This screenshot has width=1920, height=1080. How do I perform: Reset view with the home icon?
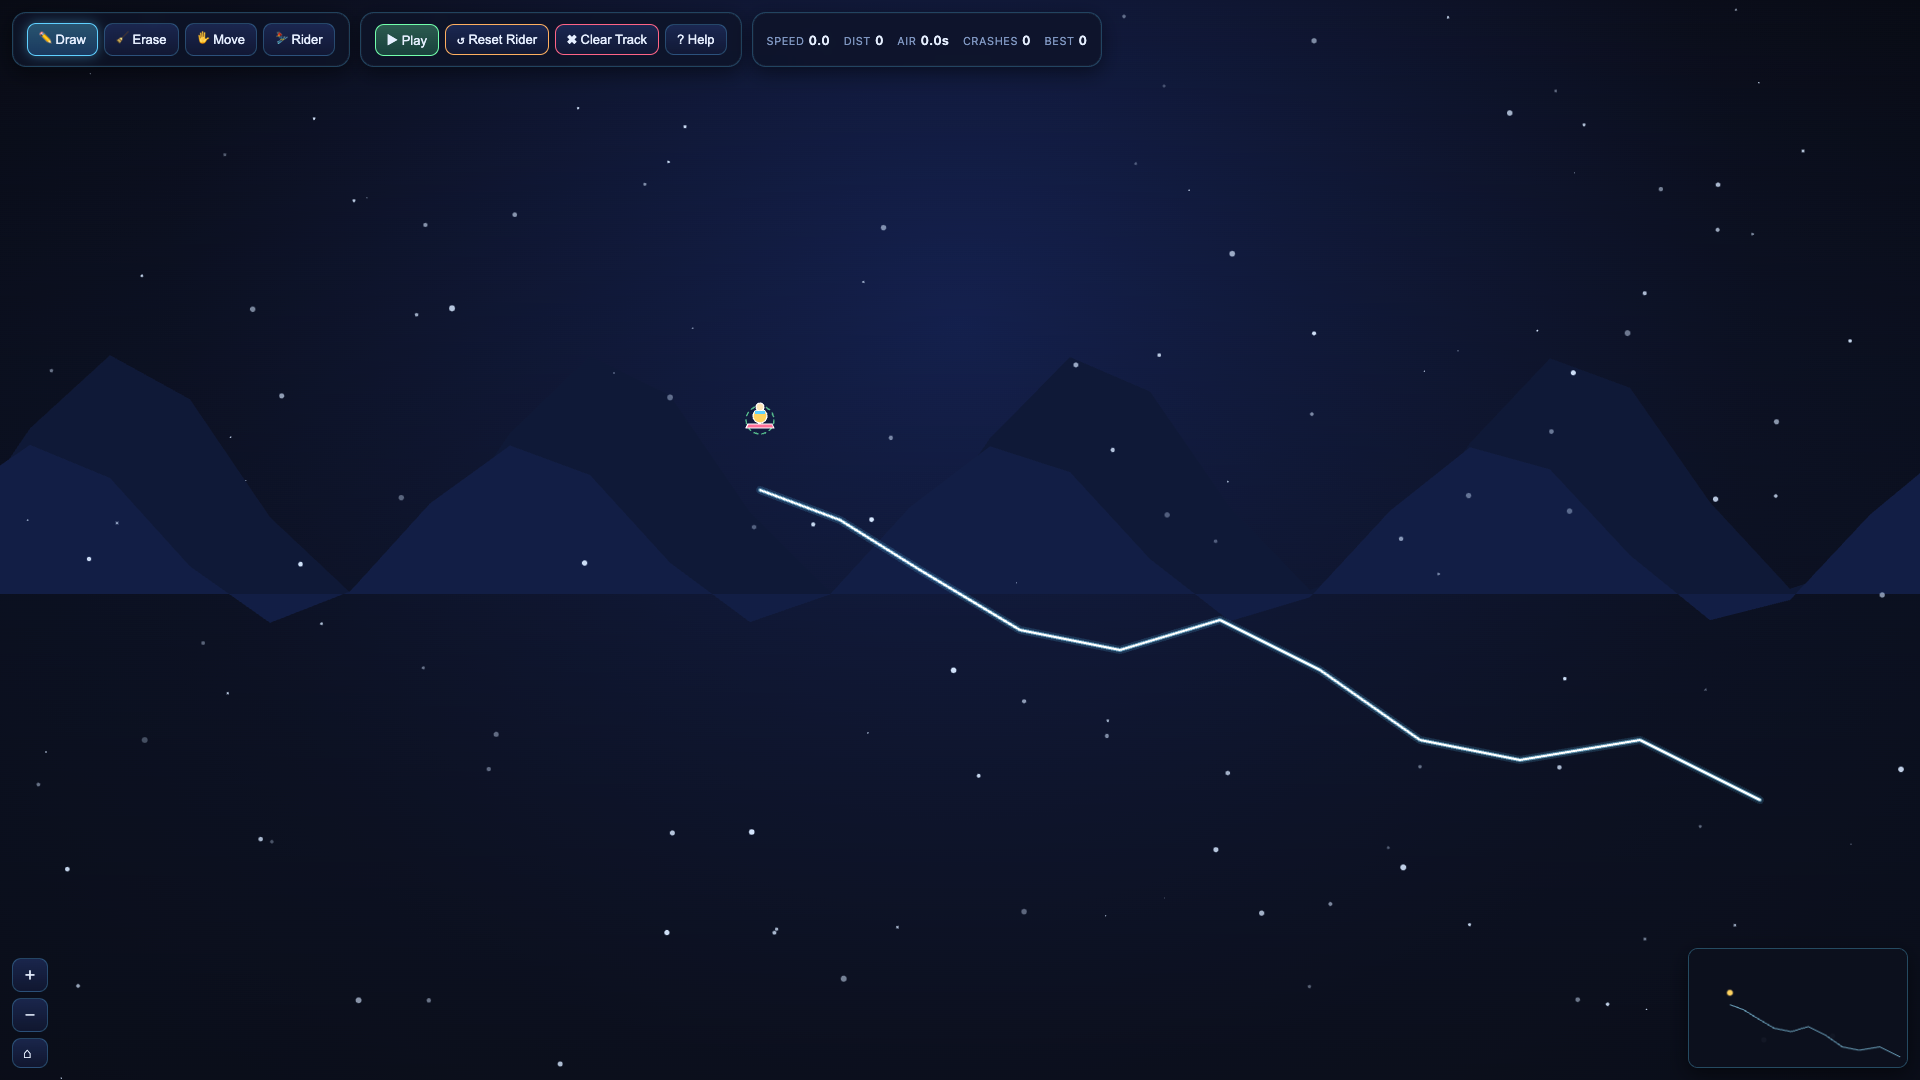point(30,1053)
